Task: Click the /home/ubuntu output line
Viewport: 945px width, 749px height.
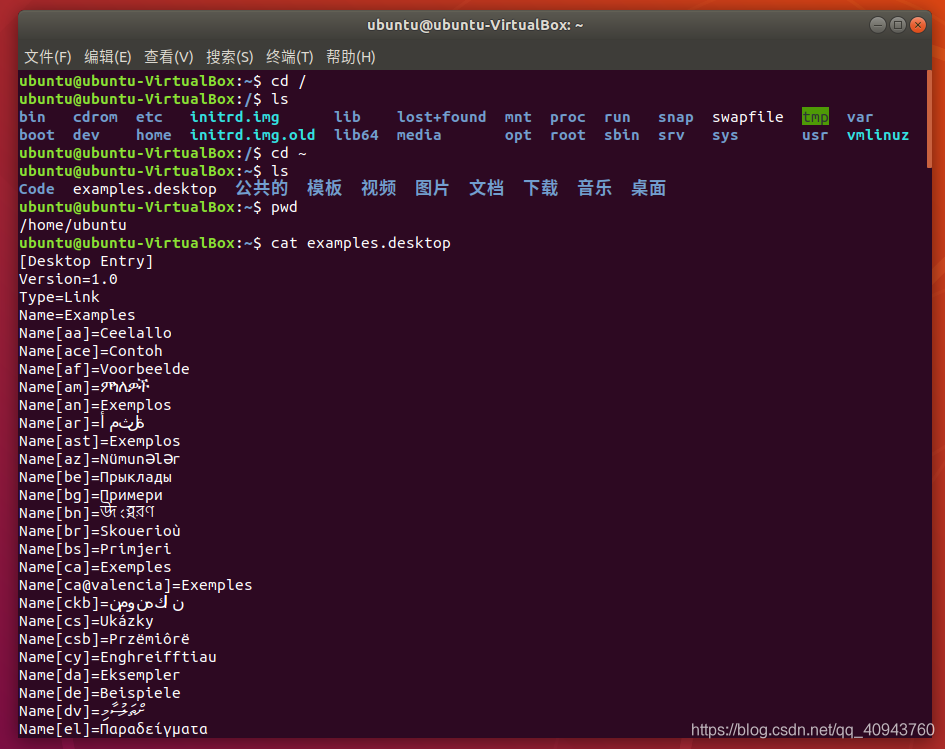Action: tap(73, 225)
